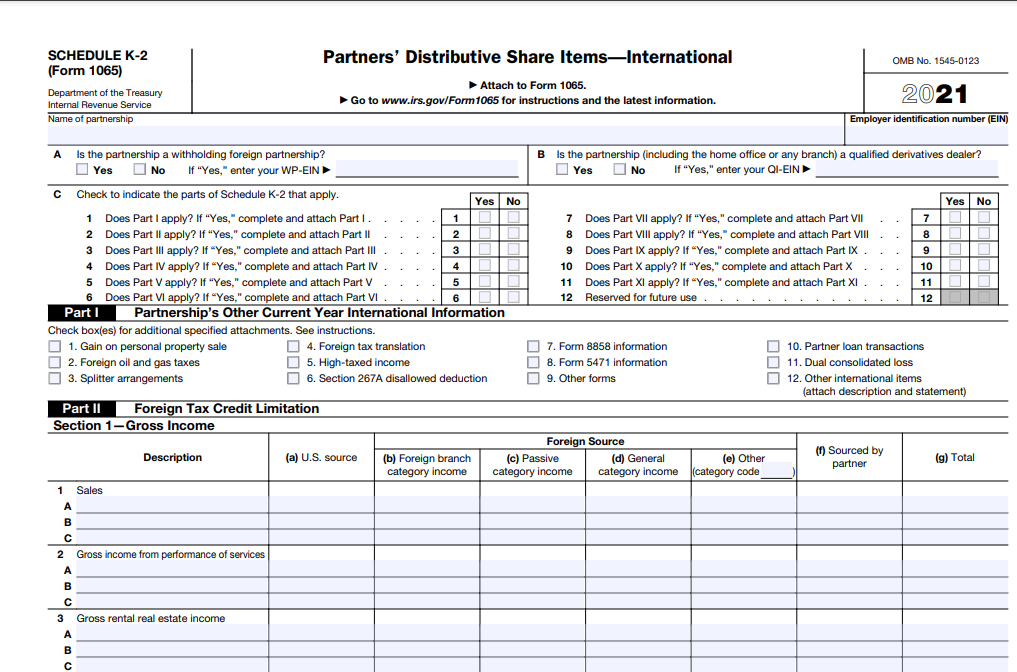The width and height of the screenshot is (1017, 672).
Task: Click the category code blank in column (e)
Action: coord(776,472)
